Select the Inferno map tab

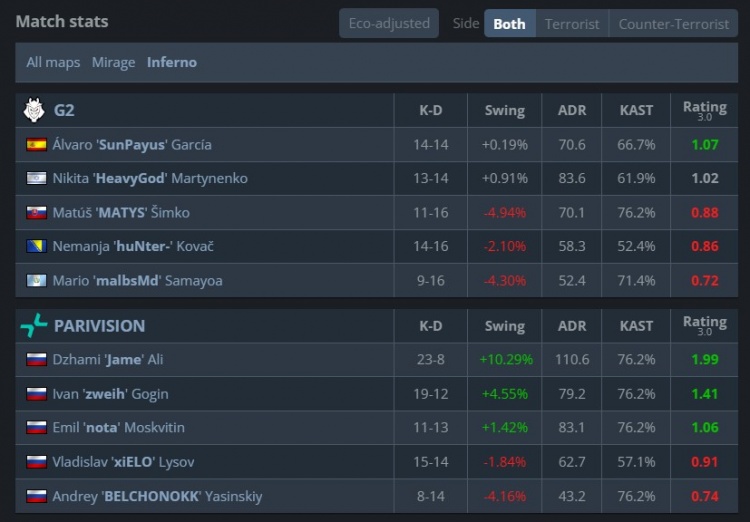point(172,62)
